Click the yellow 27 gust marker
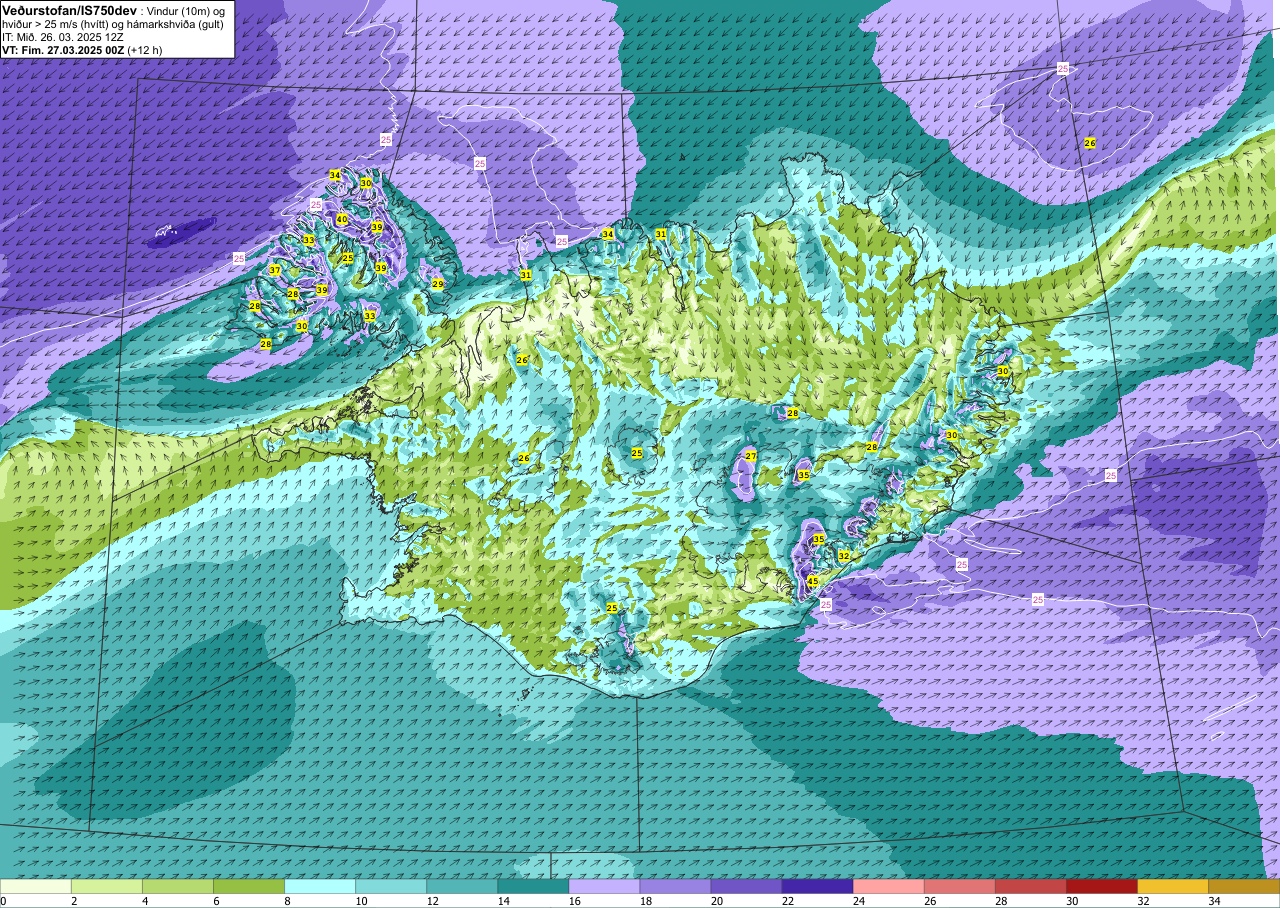The image size is (1280, 908). tap(751, 456)
